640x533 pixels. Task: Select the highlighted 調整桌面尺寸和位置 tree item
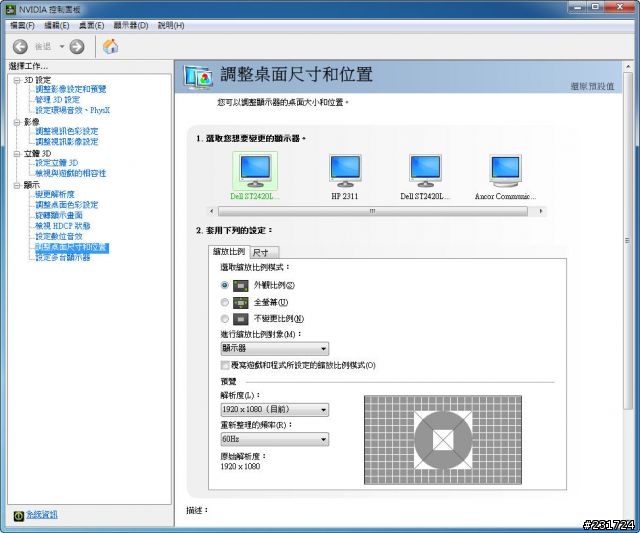(71, 247)
